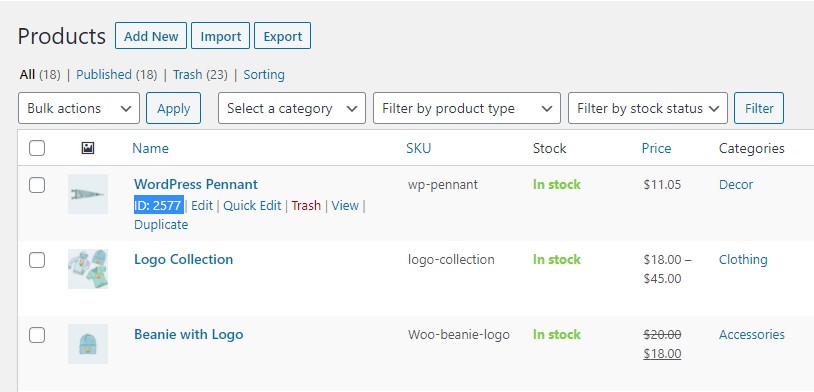Click the Filter button
814x392 pixels.
coord(759,108)
